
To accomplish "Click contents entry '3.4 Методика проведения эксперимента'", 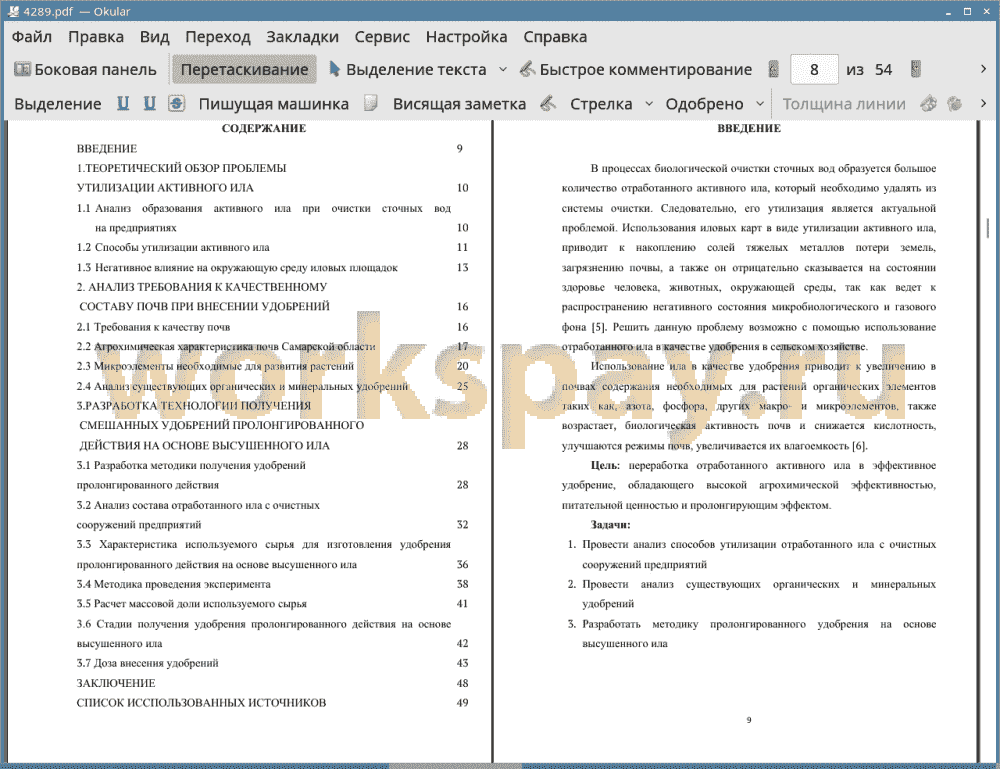I will (173, 584).
